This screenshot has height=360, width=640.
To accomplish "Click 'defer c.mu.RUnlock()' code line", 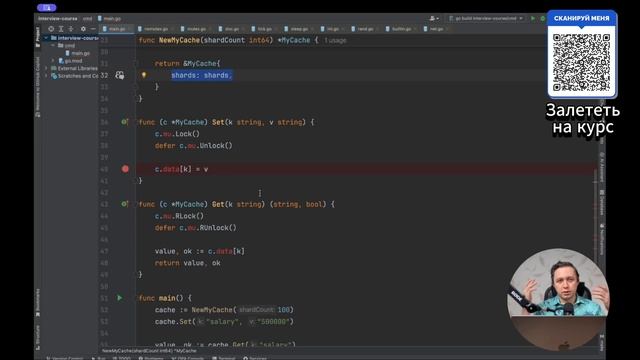I will (x=196, y=228).
